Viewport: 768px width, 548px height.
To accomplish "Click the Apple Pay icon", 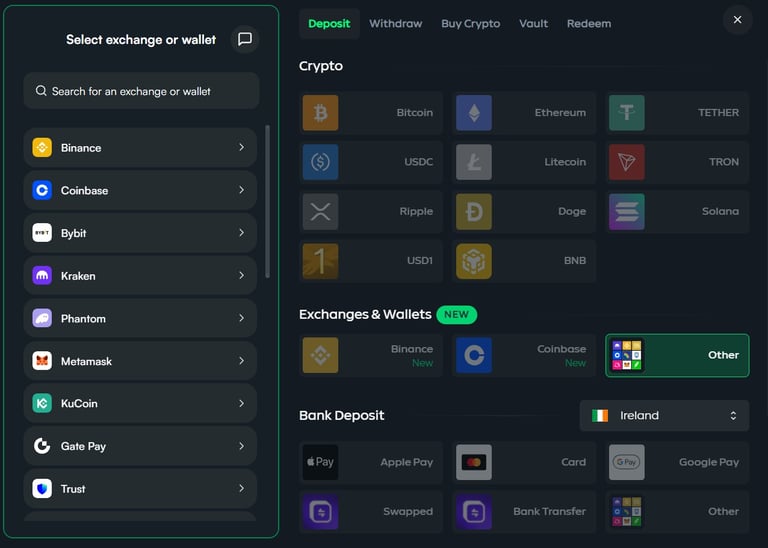I will [x=320, y=462].
